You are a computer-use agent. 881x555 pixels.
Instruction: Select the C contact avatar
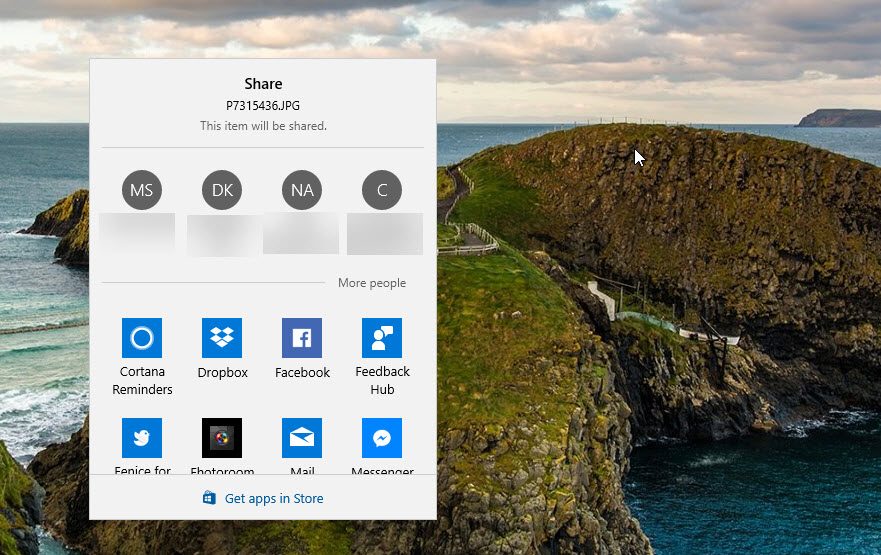[382, 190]
